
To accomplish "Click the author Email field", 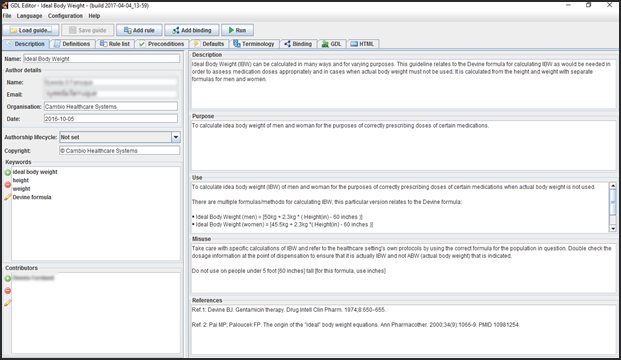I will coord(110,94).
